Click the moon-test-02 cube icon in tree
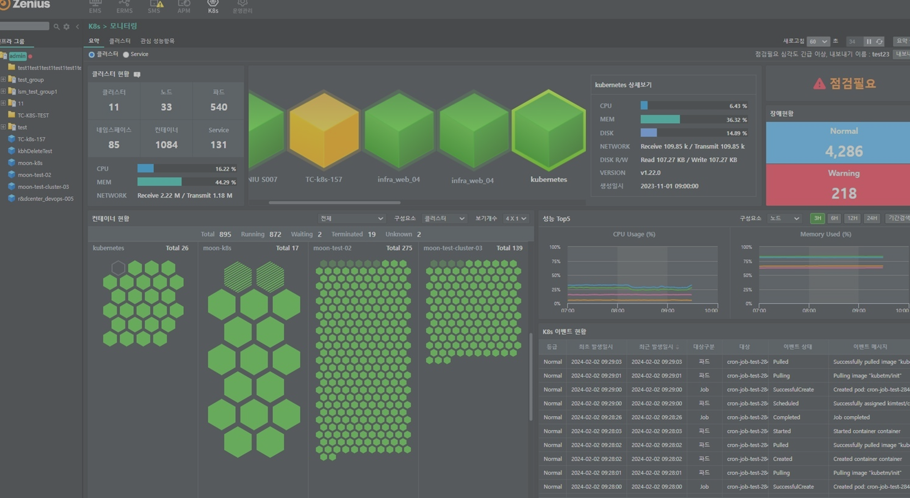 [11, 175]
